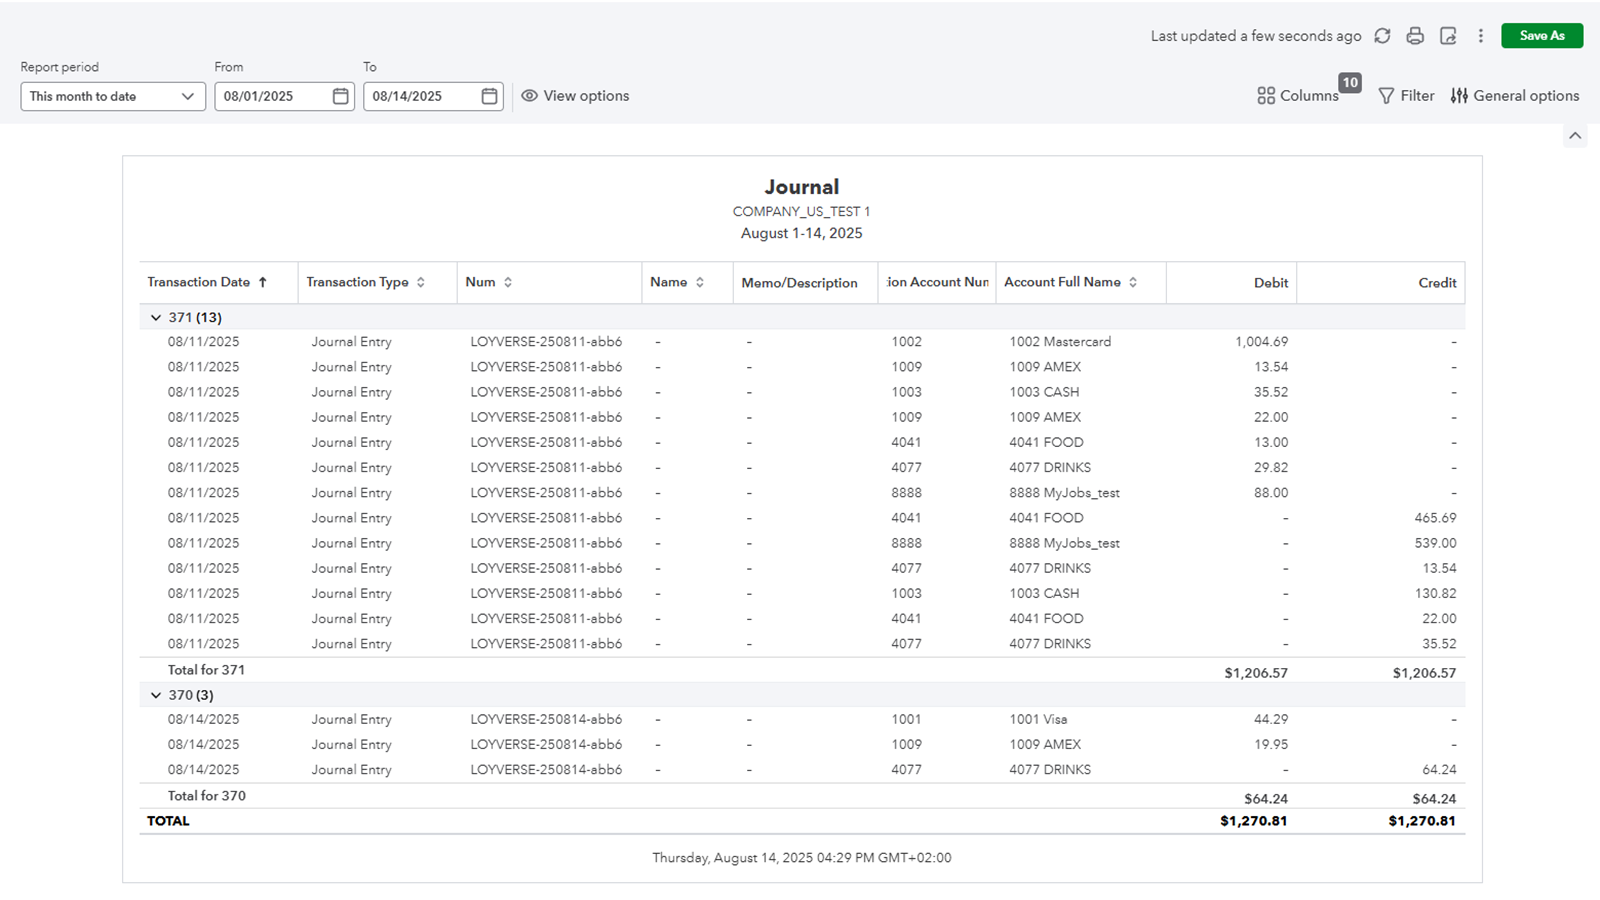Open the 1002 Mastercard Journal Entry row
Screen dimensions: 1600x900
351,342
